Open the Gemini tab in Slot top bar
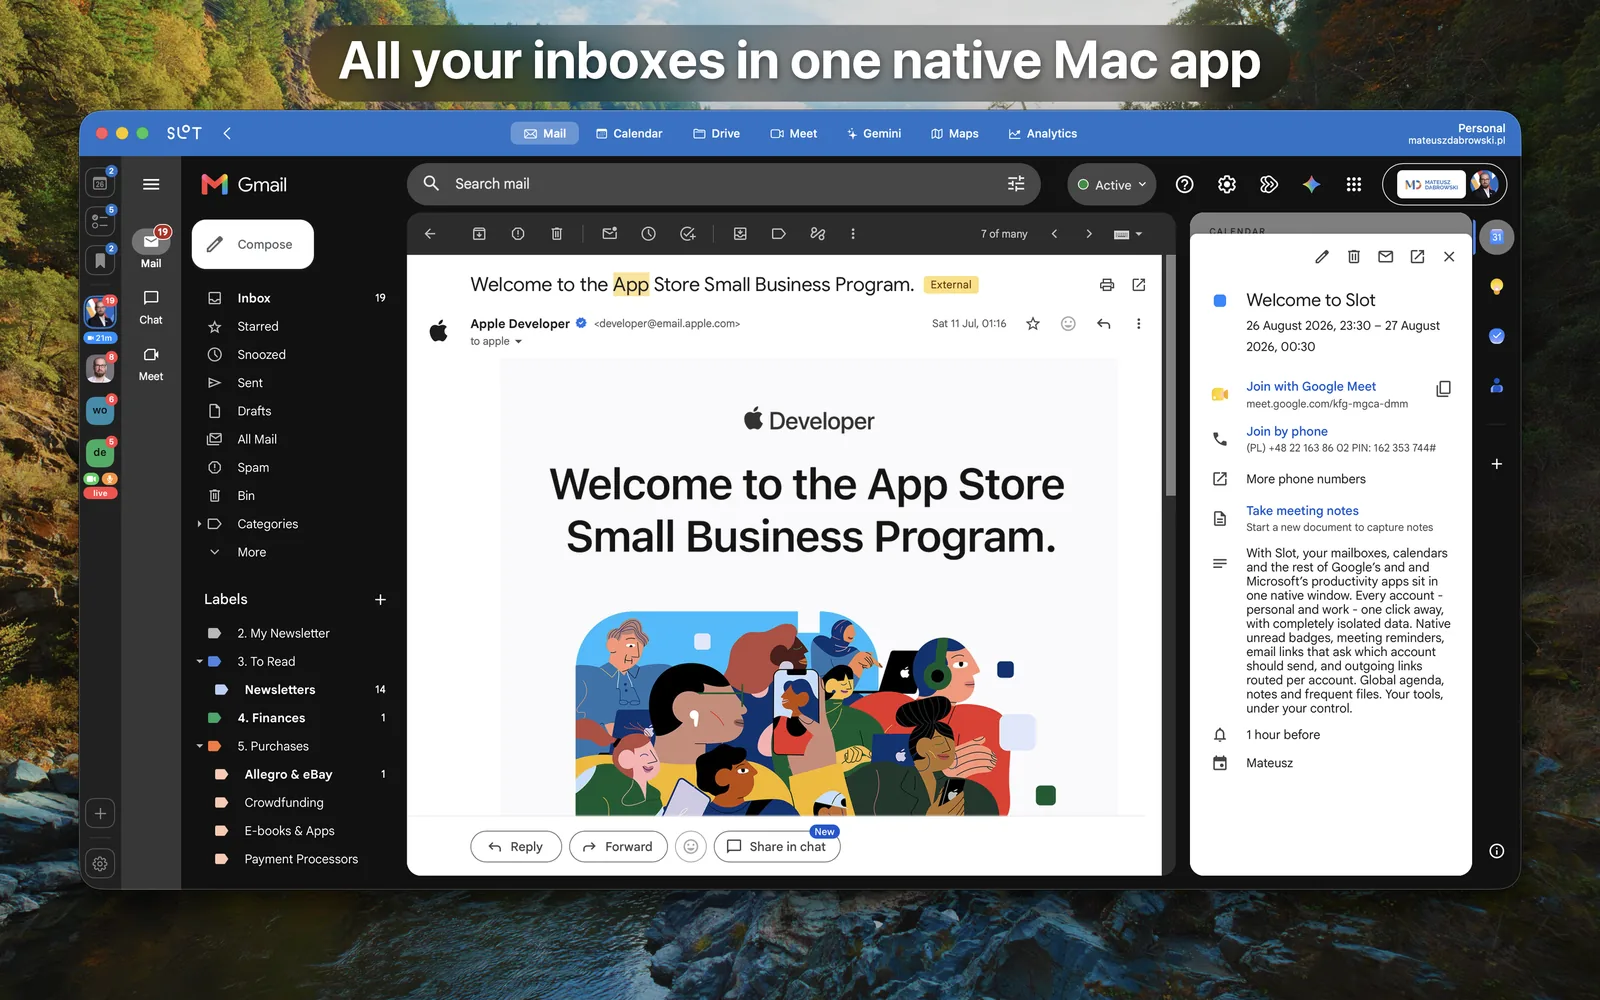This screenshot has height=1000, width=1600. tap(874, 133)
